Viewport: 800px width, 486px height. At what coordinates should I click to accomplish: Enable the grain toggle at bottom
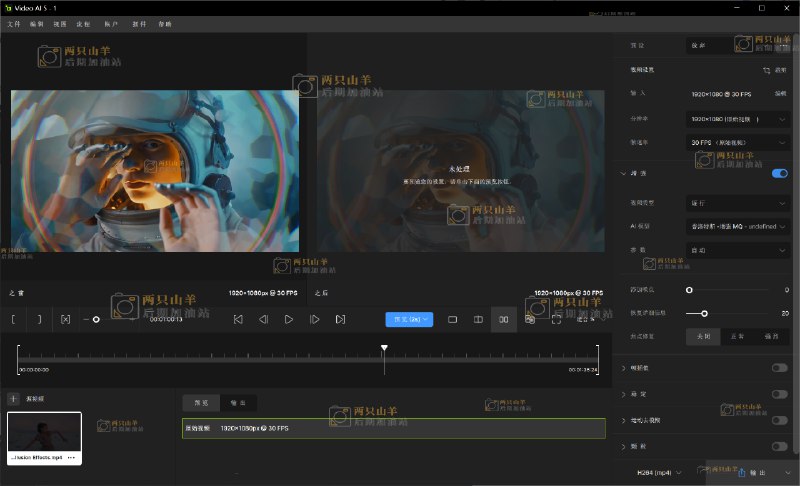[779, 446]
